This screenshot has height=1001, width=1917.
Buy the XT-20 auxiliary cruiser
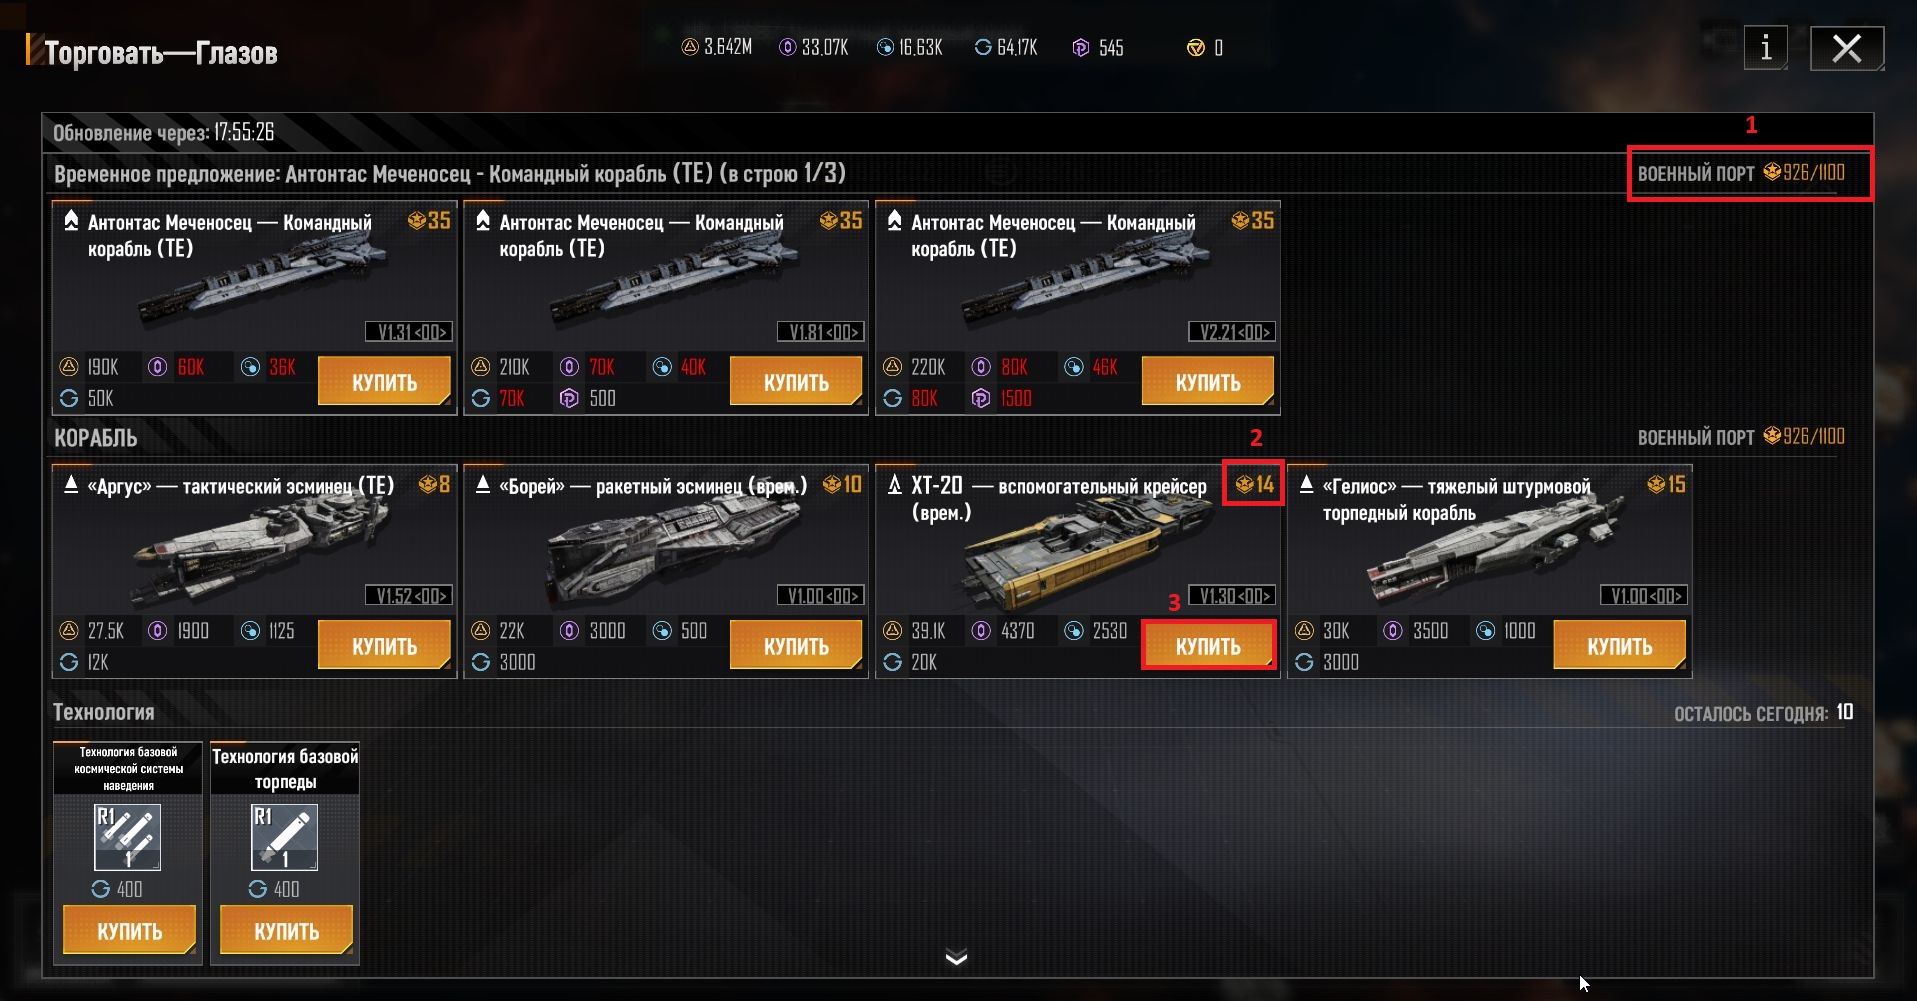(x=1208, y=646)
